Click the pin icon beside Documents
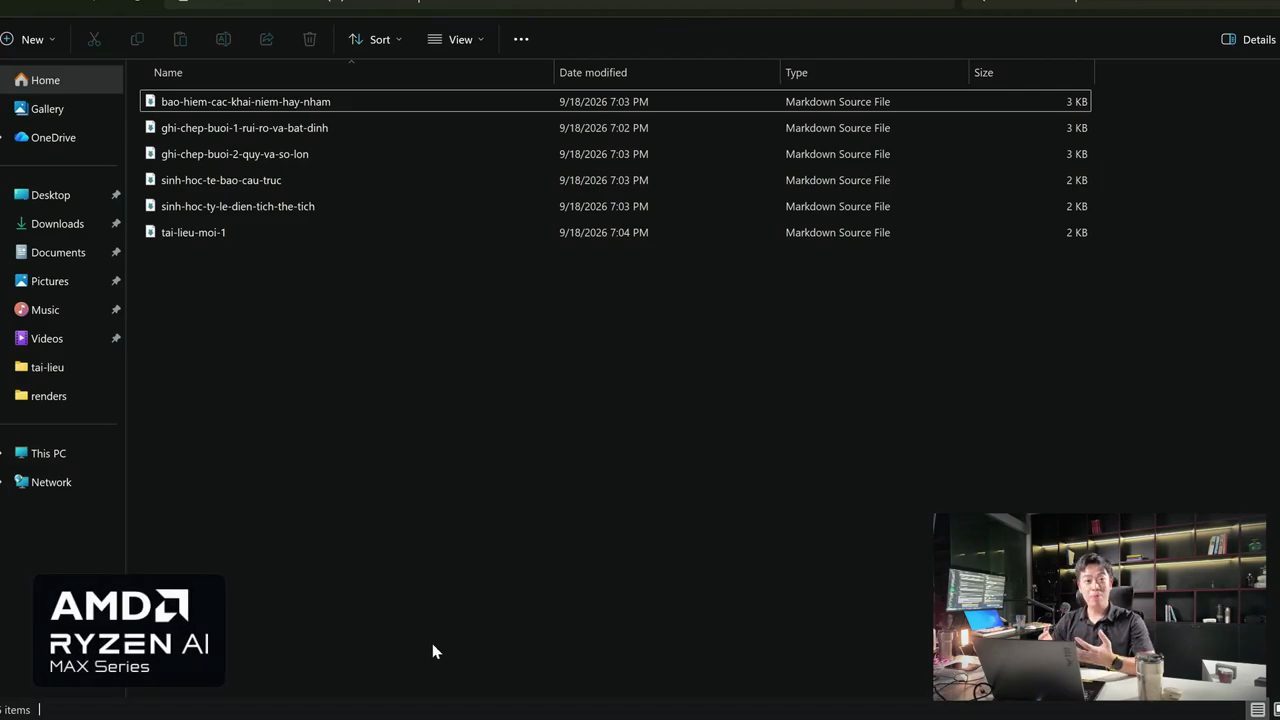Screen dimensions: 1280x720 116,253
